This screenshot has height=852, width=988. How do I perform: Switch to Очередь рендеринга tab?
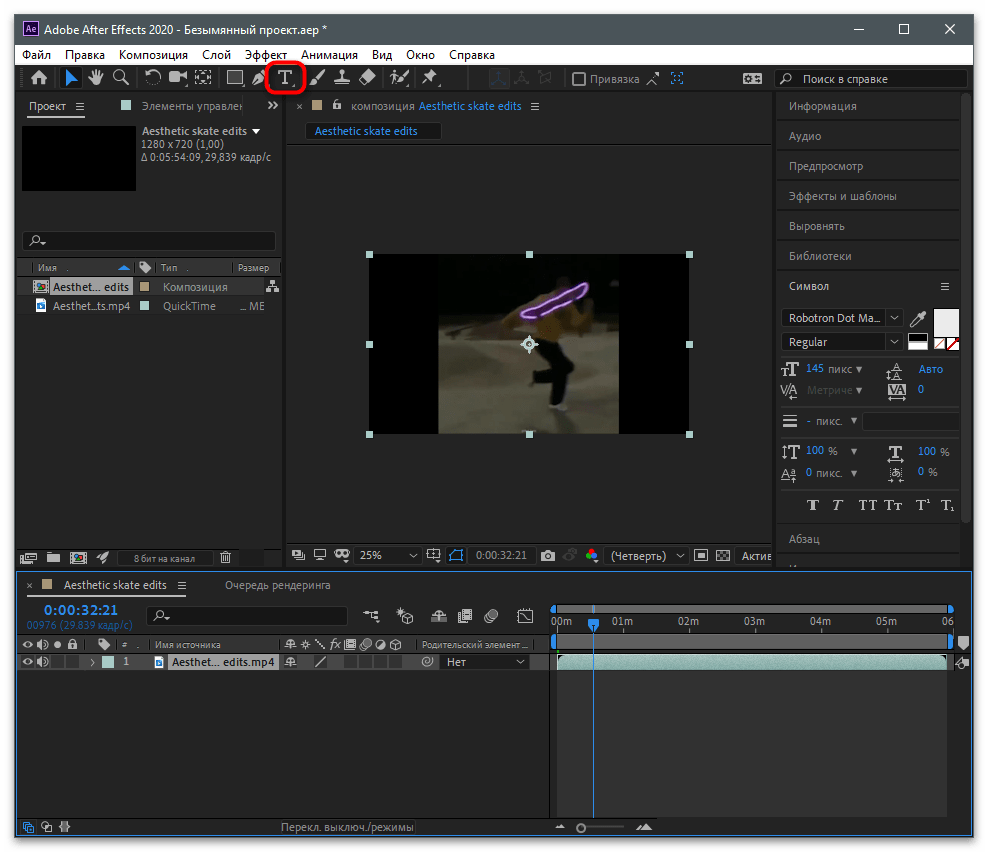pos(277,585)
